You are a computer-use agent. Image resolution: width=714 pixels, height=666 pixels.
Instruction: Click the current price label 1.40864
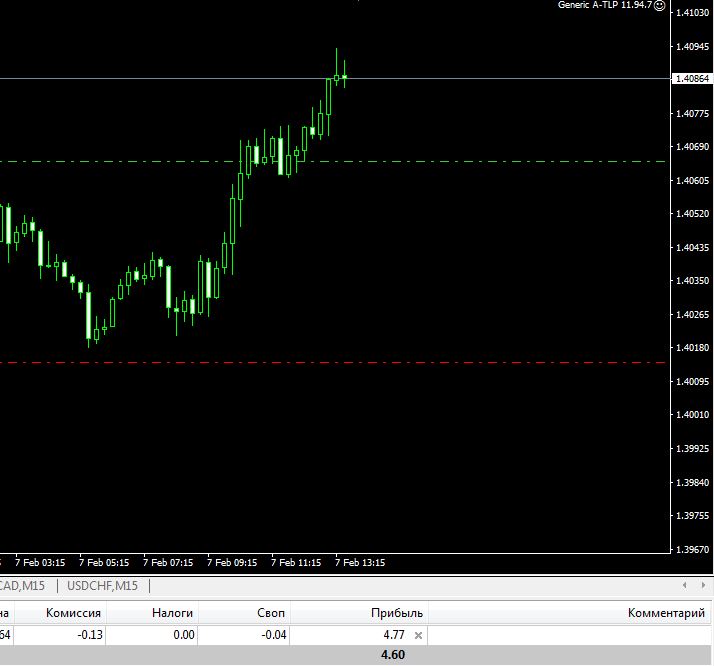tap(692, 79)
